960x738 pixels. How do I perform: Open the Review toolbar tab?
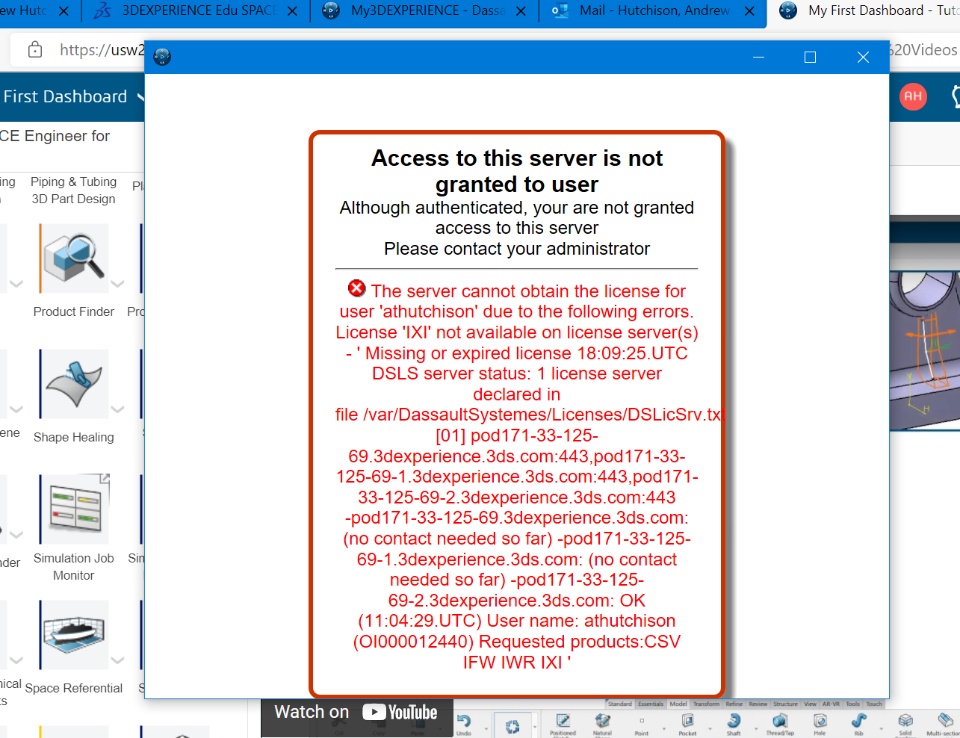(x=758, y=704)
